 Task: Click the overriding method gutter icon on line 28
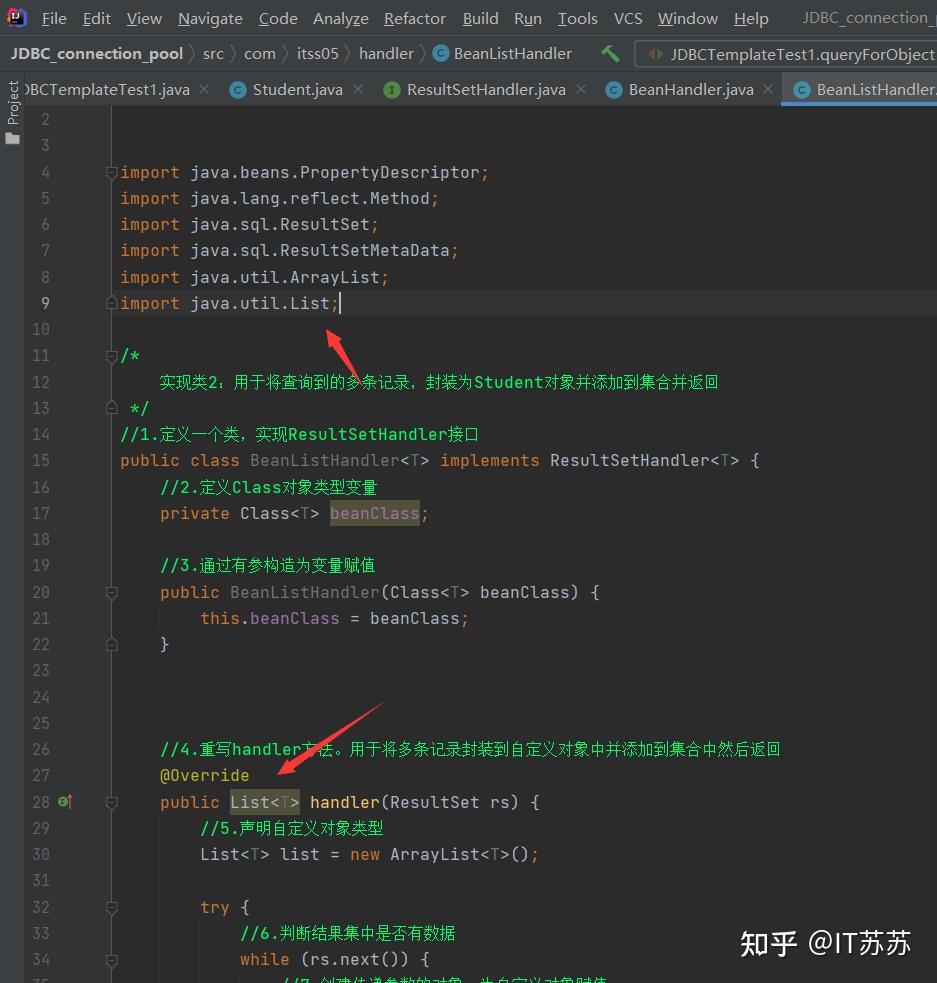pyautogui.click(x=66, y=801)
